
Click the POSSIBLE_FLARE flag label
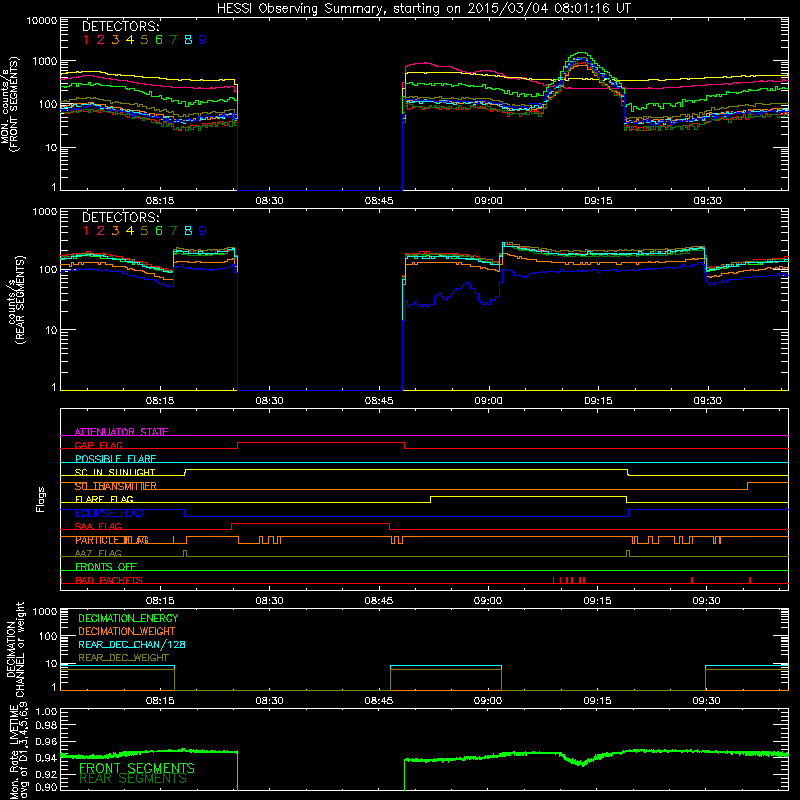click(x=115, y=459)
